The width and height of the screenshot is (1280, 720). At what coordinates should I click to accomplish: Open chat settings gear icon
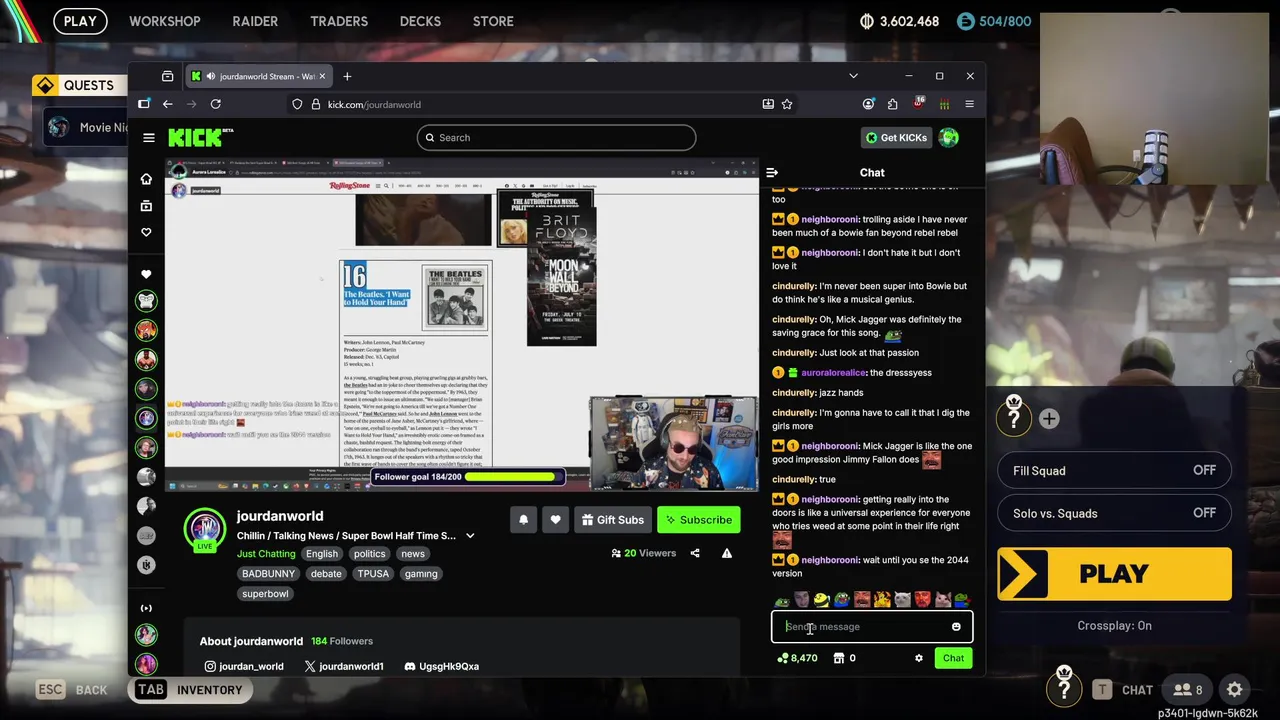(x=919, y=658)
